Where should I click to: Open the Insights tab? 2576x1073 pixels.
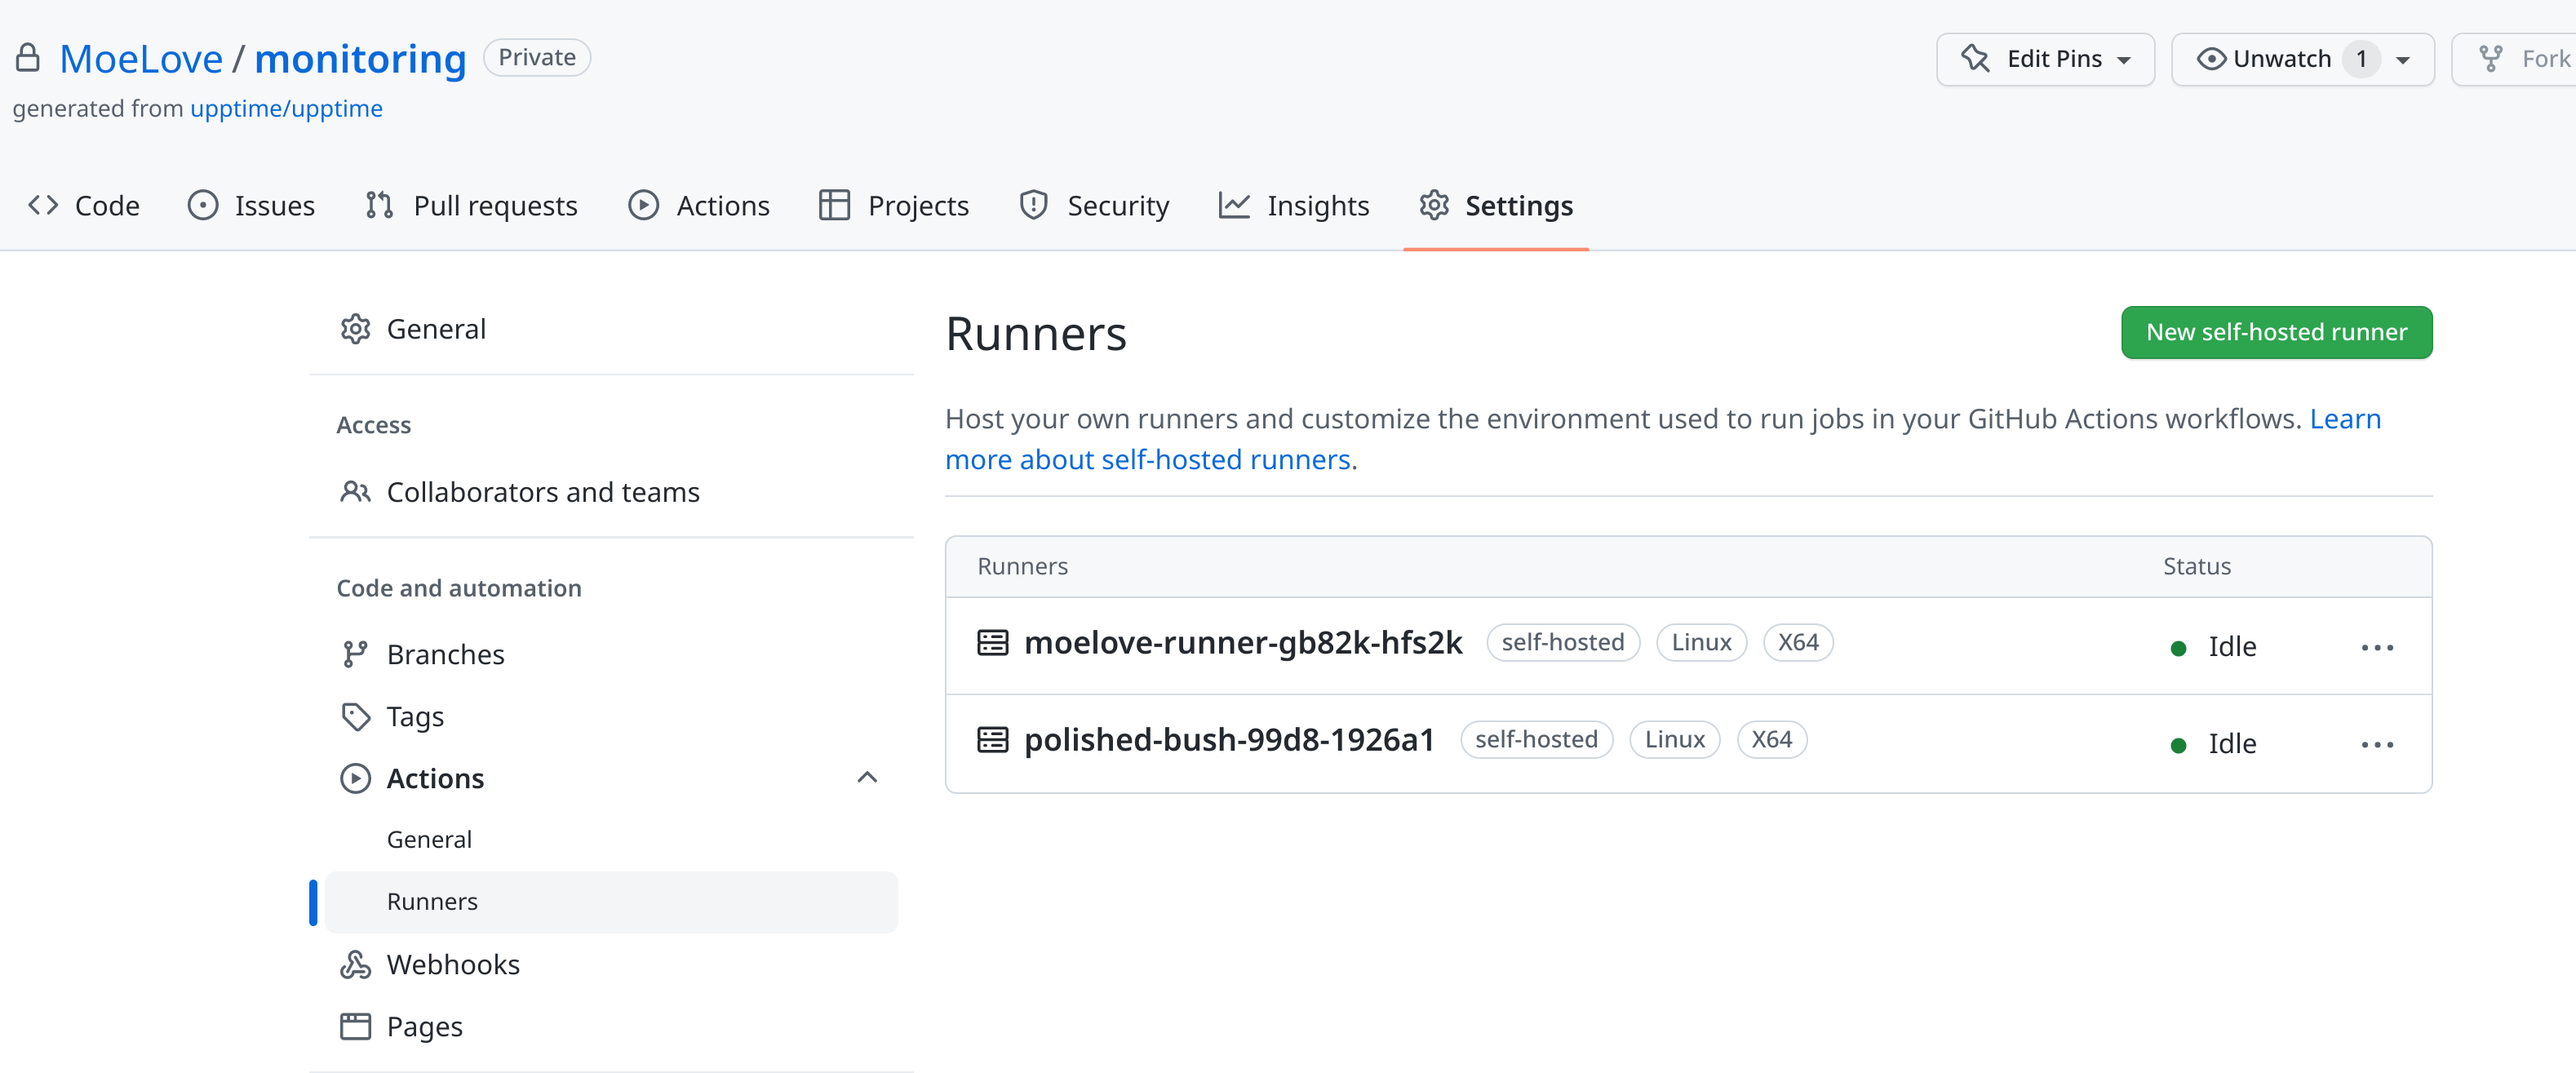click(1294, 205)
